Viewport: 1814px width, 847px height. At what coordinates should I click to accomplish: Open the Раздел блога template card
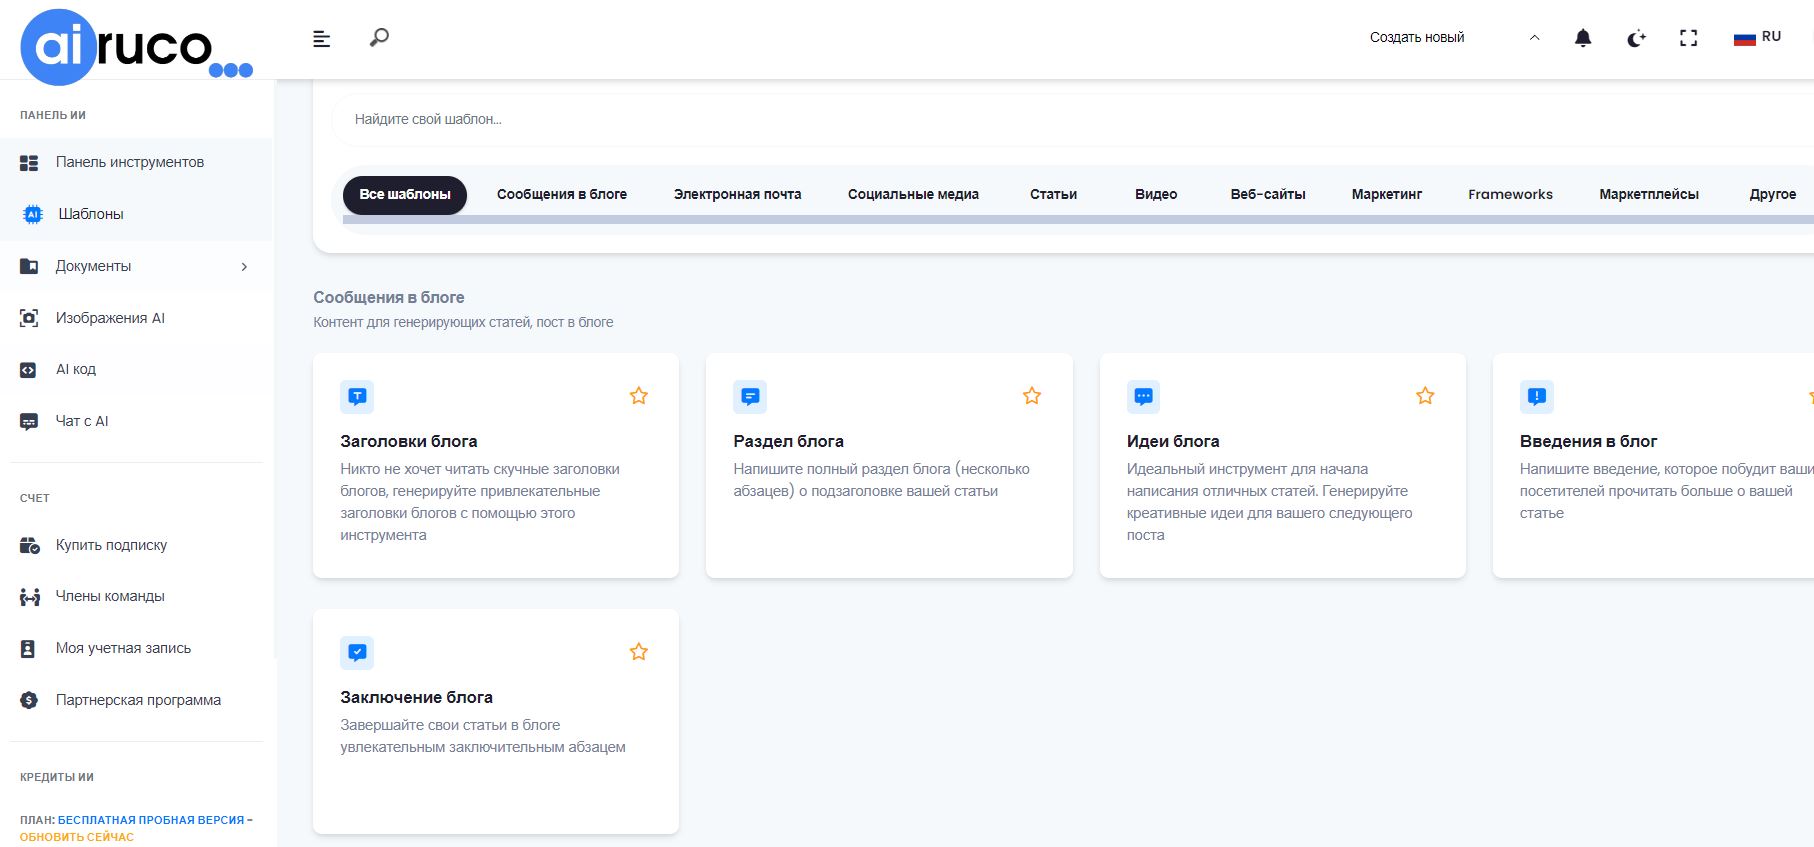889,465
